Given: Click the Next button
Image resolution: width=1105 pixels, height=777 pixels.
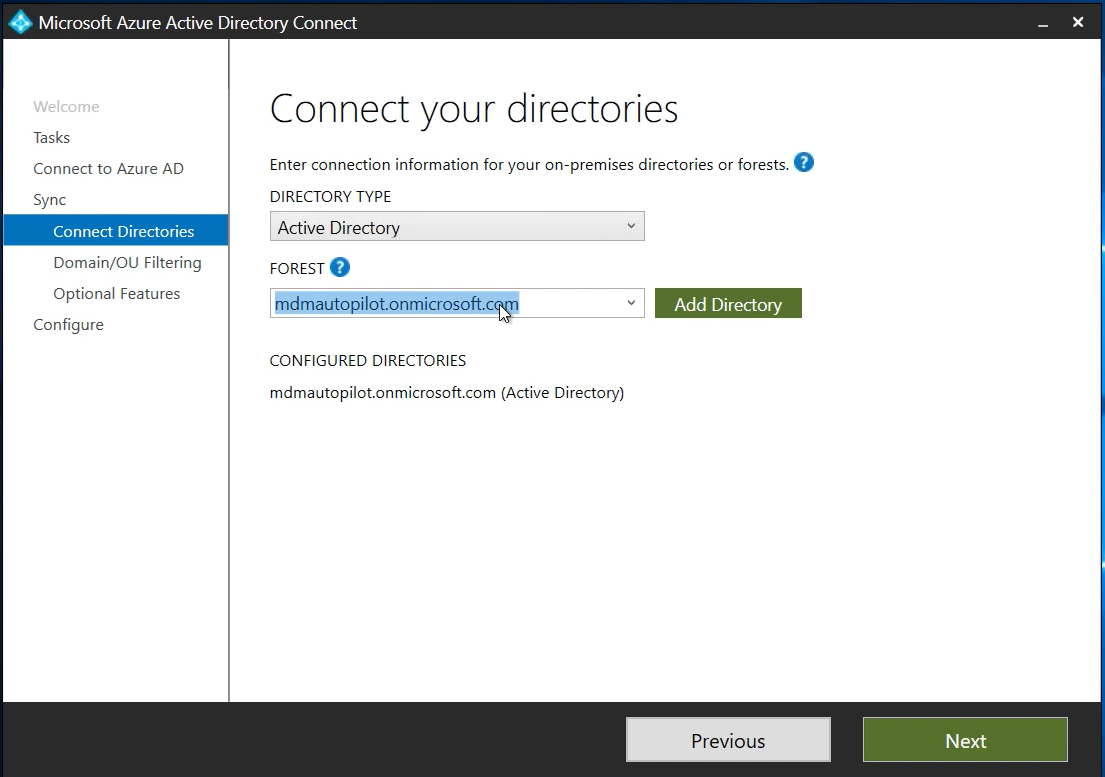Looking at the screenshot, I should pyautogui.click(x=965, y=740).
